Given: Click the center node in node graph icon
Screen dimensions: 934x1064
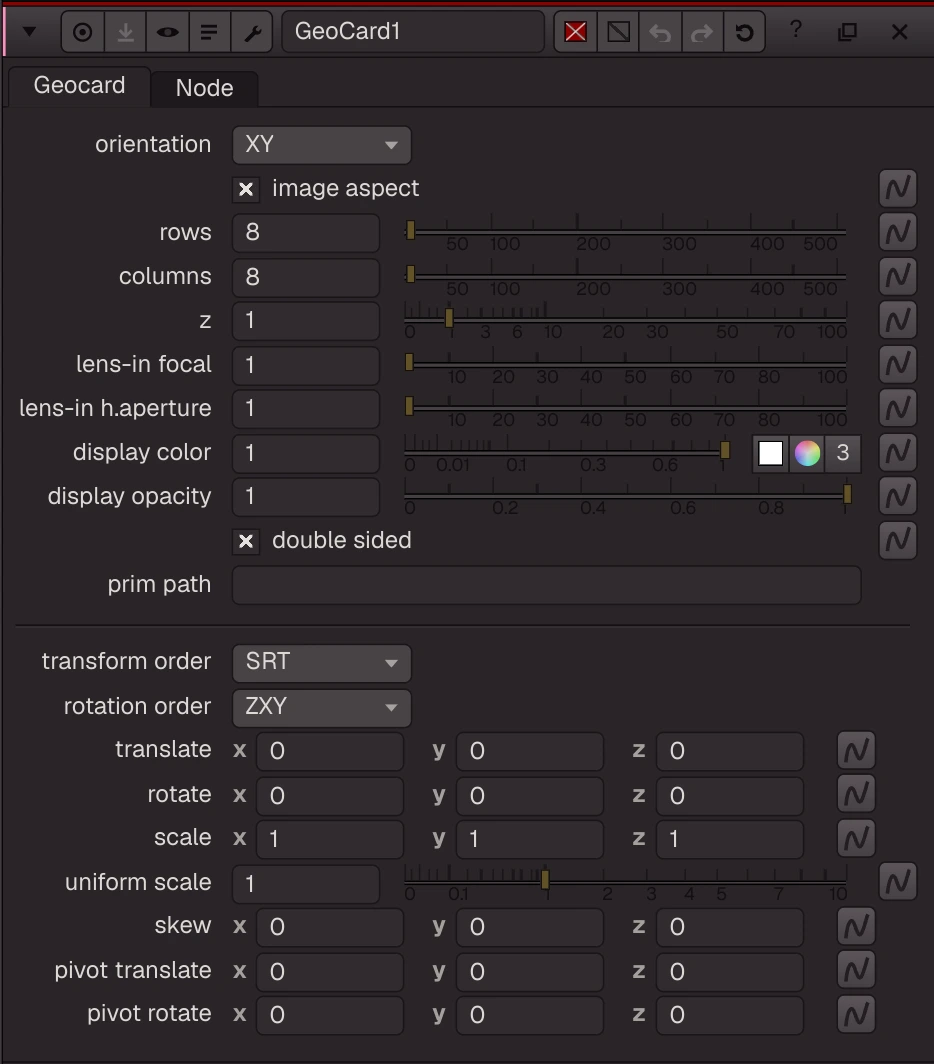Looking at the screenshot, I should pyautogui.click(x=83, y=32).
